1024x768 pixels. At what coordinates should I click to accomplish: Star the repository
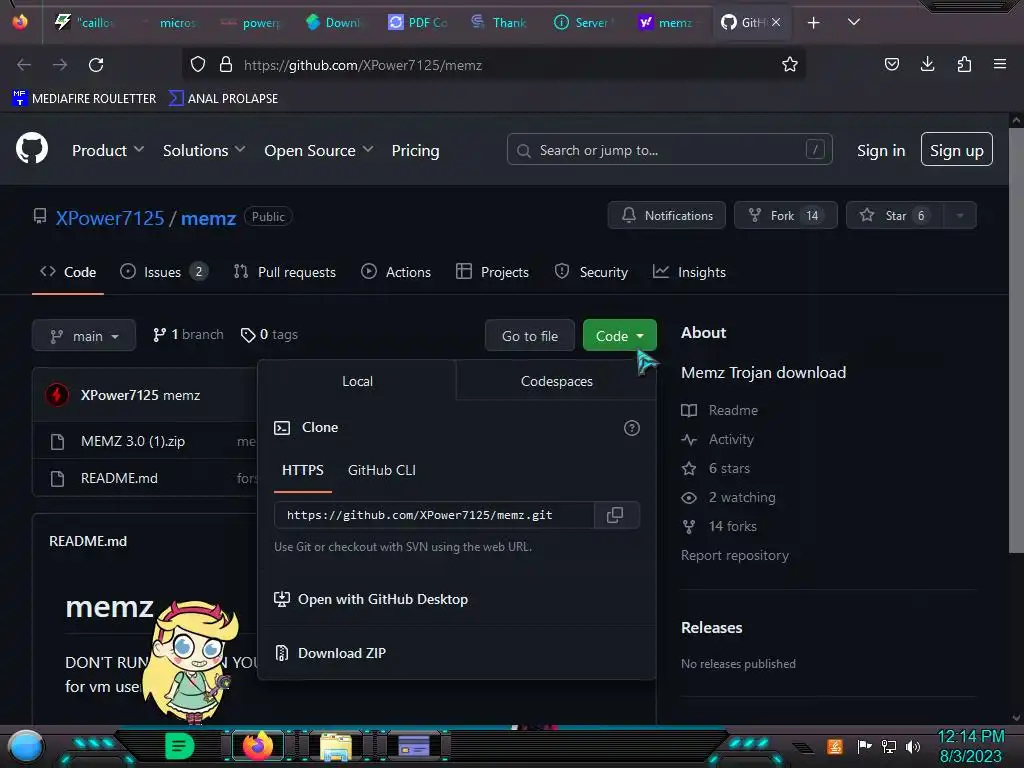point(894,216)
